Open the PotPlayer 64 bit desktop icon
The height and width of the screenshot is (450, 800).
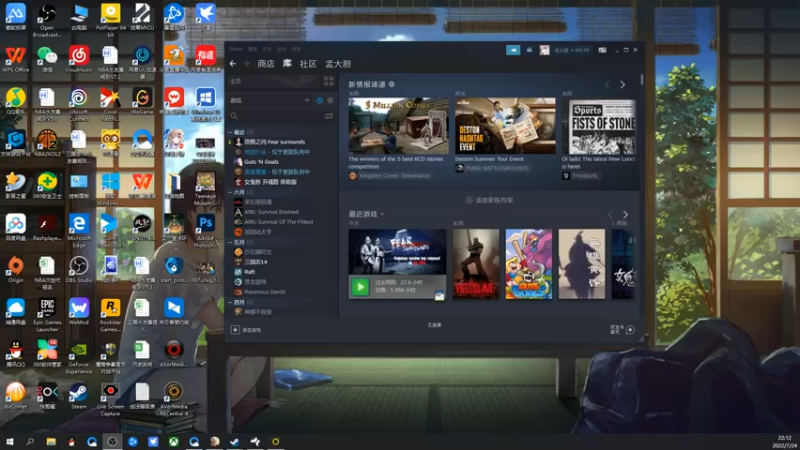111,20
